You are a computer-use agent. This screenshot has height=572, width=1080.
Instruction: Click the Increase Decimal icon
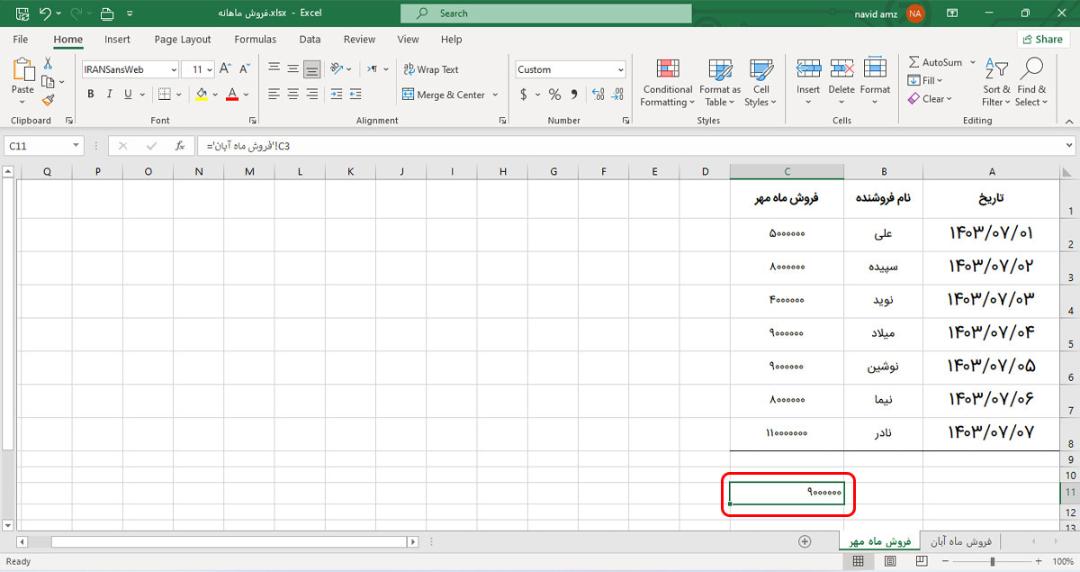click(598, 94)
